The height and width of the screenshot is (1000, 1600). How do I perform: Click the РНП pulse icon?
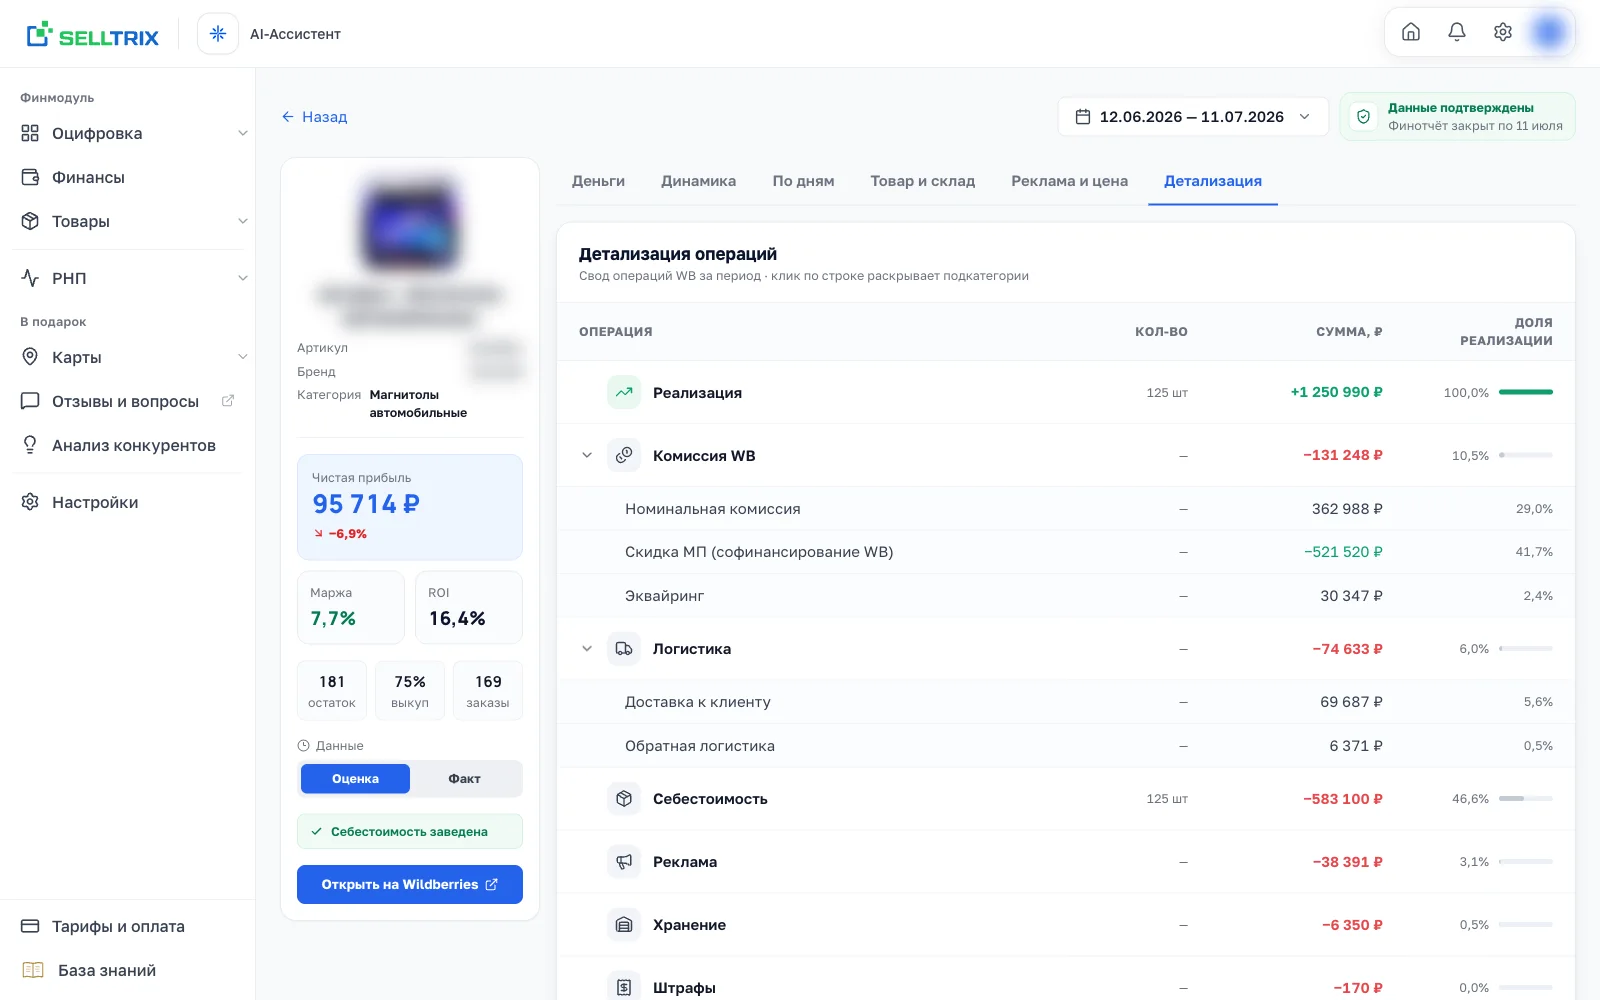[x=30, y=278]
